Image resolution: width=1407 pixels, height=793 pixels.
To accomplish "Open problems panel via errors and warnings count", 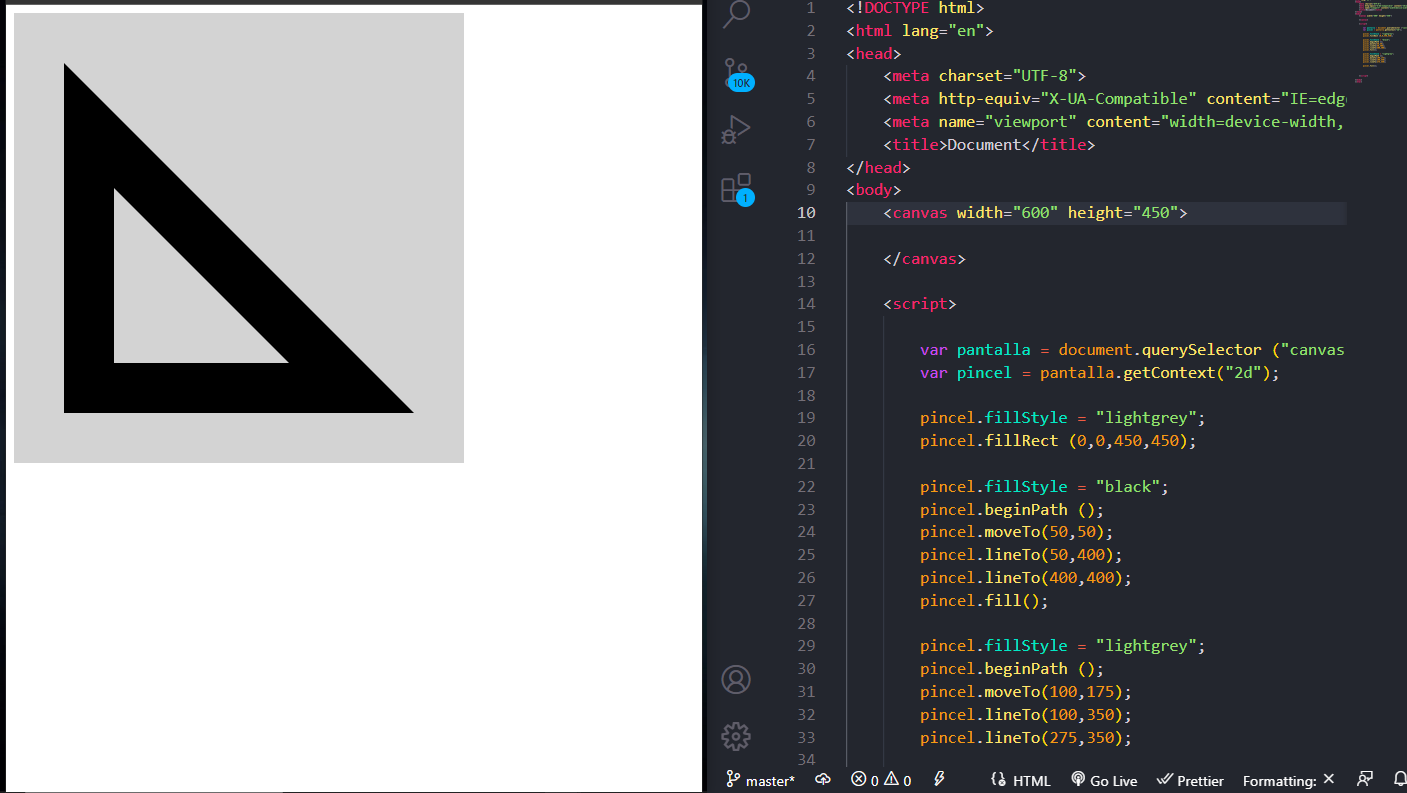I will pyautogui.click(x=881, y=780).
